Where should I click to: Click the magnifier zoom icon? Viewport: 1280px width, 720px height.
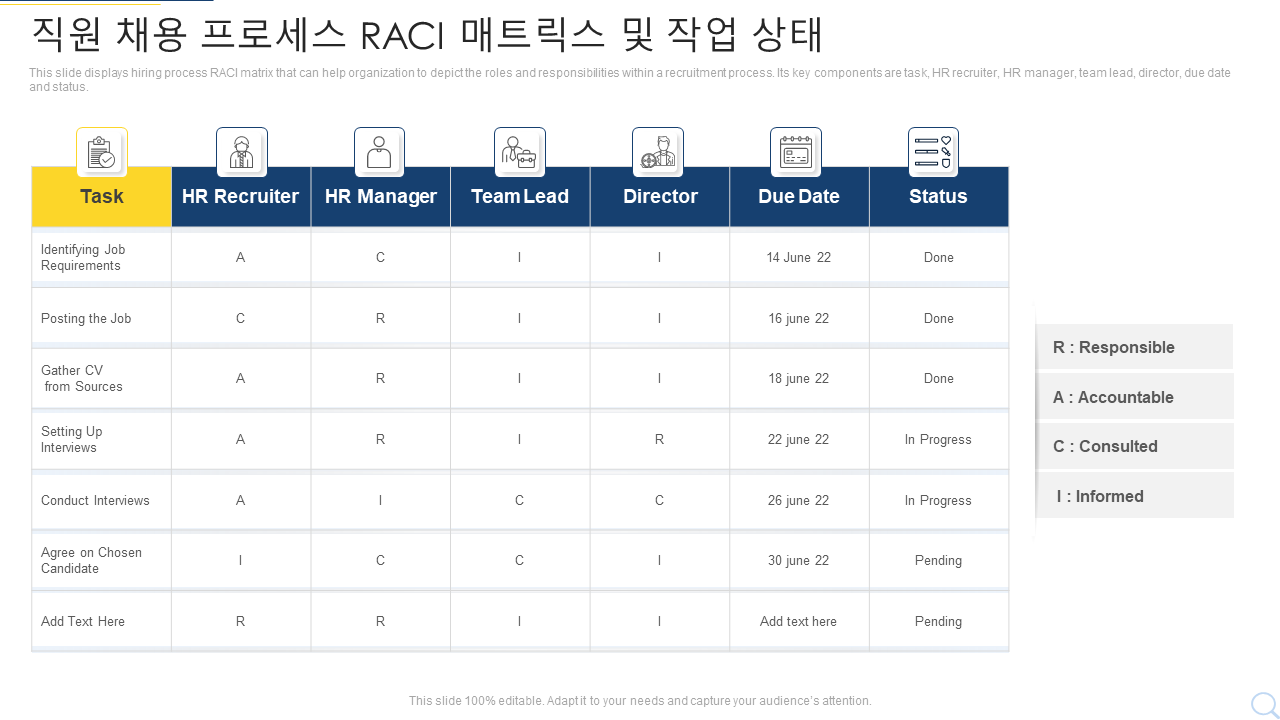[x=1264, y=704]
